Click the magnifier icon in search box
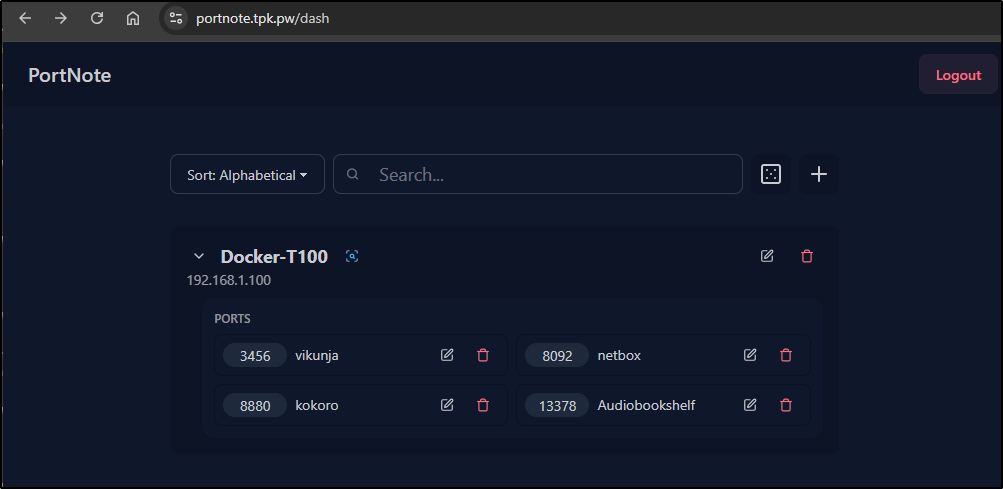This screenshot has width=1003, height=489. pyautogui.click(x=352, y=174)
